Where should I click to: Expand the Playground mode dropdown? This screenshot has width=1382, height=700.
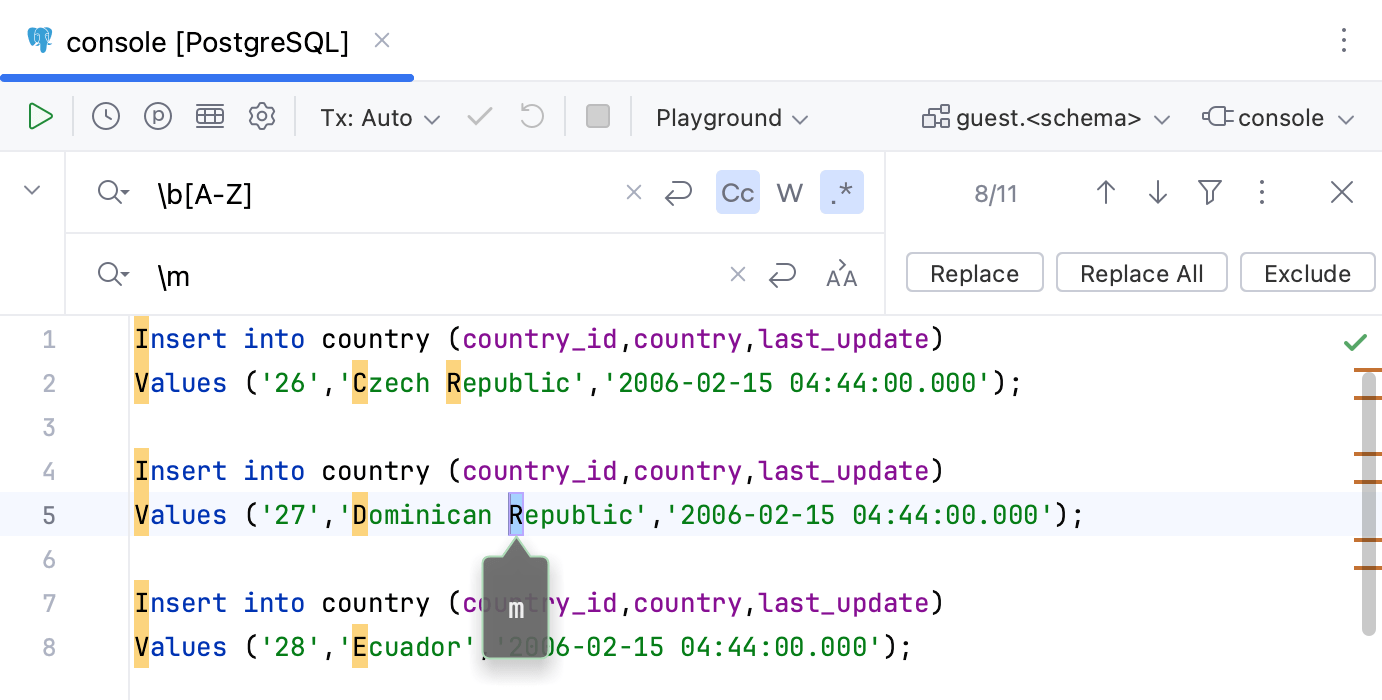point(732,118)
